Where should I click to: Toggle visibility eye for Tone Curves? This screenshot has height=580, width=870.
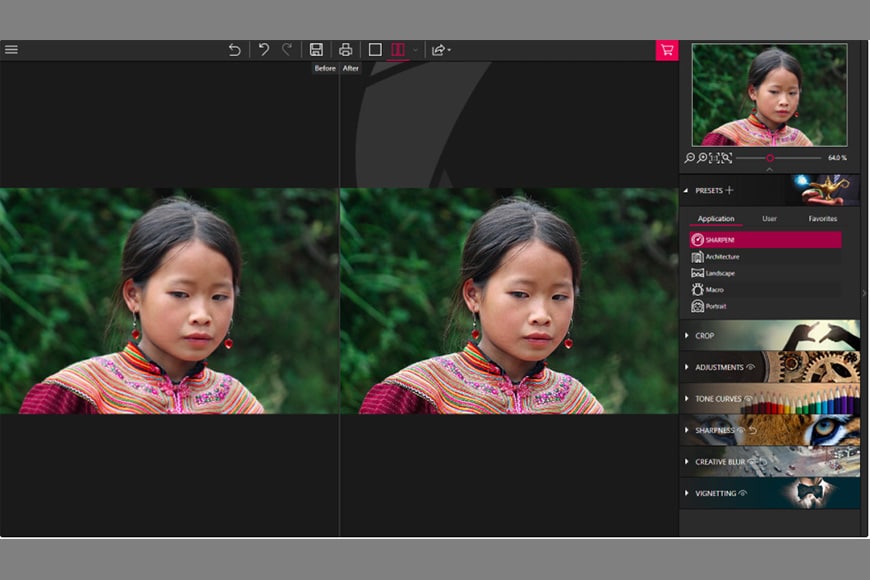click(748, 399)
